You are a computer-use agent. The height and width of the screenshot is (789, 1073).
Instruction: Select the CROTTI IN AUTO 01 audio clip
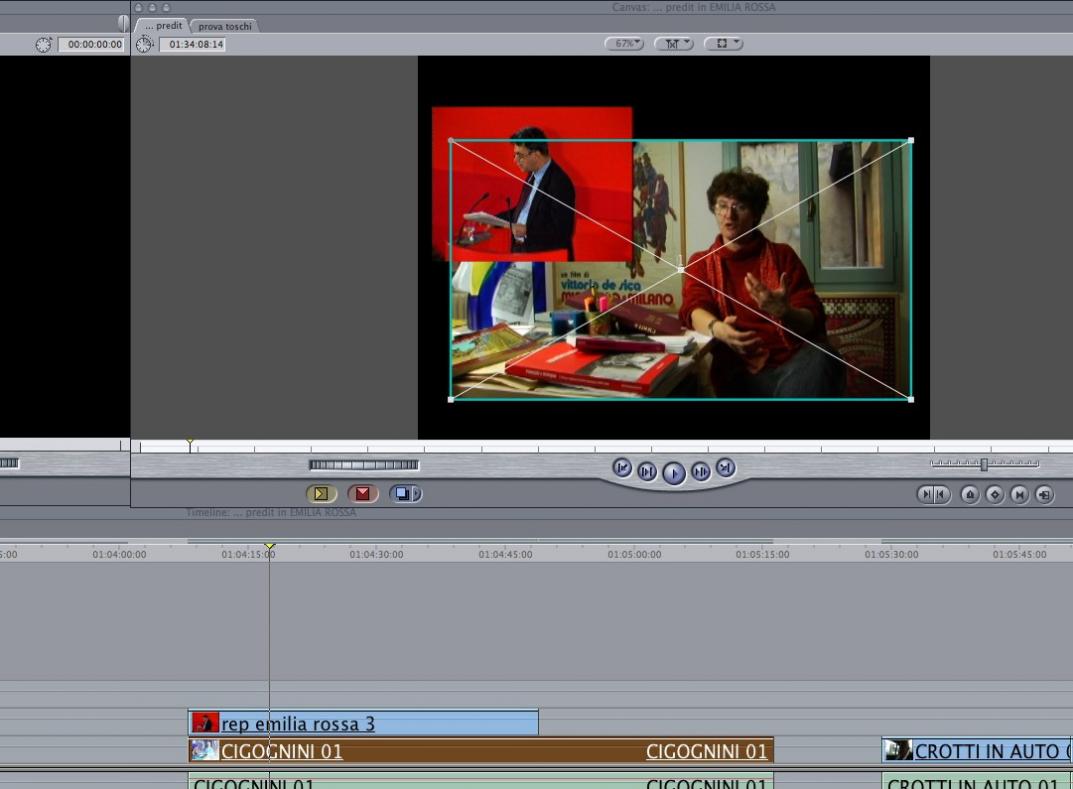977,781
